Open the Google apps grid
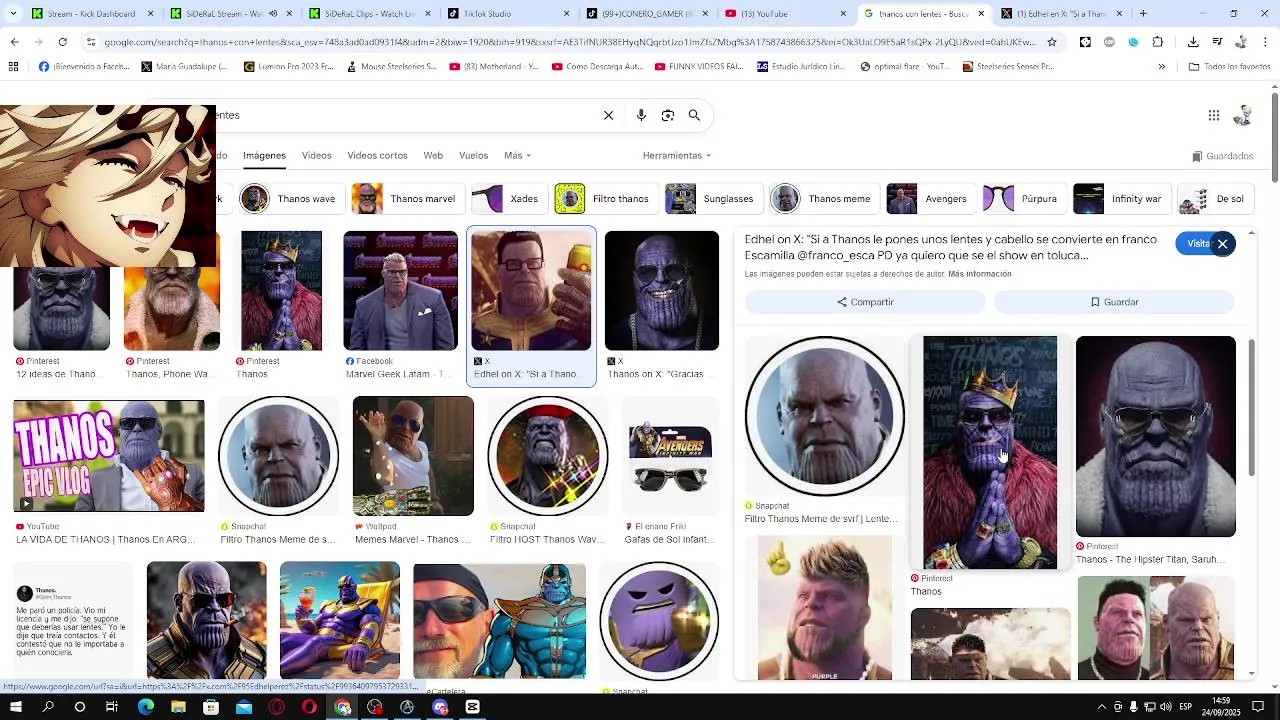1280x720 pixels. [1213, 115]
